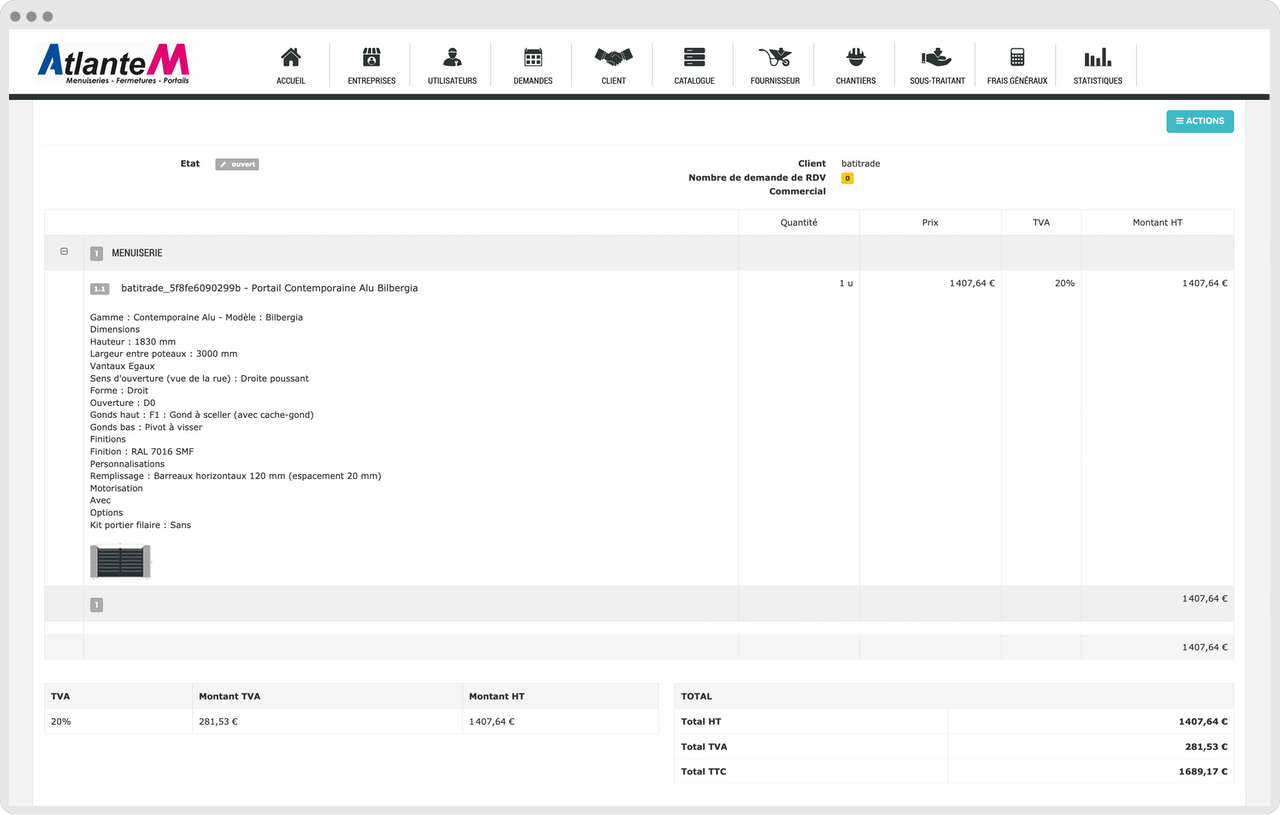Click the portal product thumbnail image

point(121,560)
